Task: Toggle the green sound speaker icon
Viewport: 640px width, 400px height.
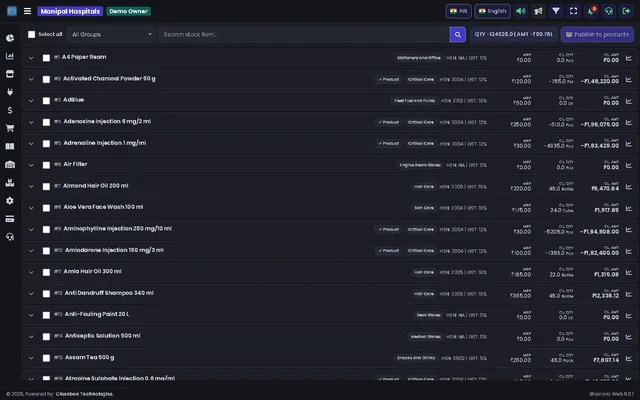Action: pyautogui.click(x=521, y=11)
